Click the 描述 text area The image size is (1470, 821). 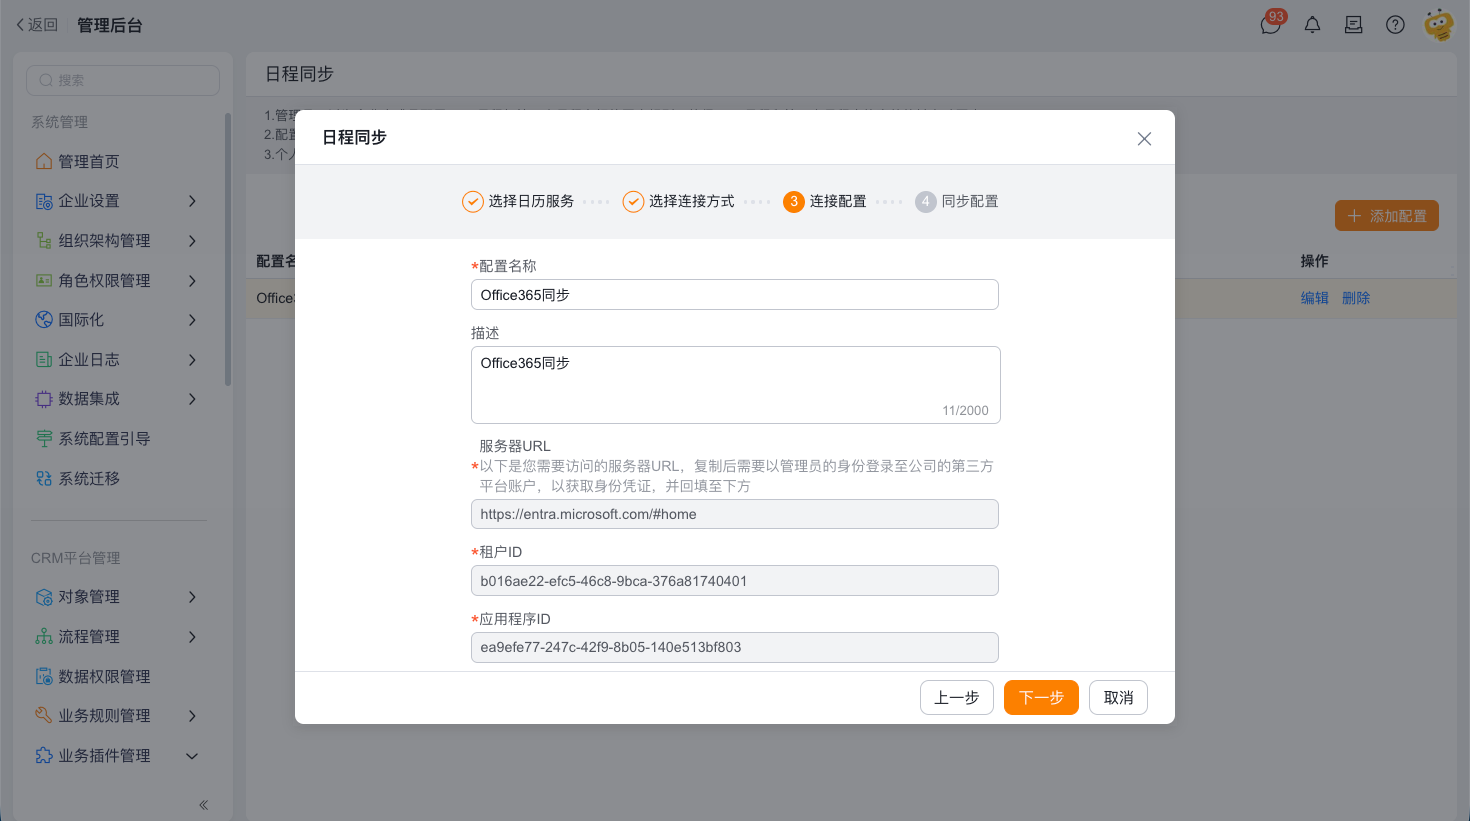click(735, 385)
